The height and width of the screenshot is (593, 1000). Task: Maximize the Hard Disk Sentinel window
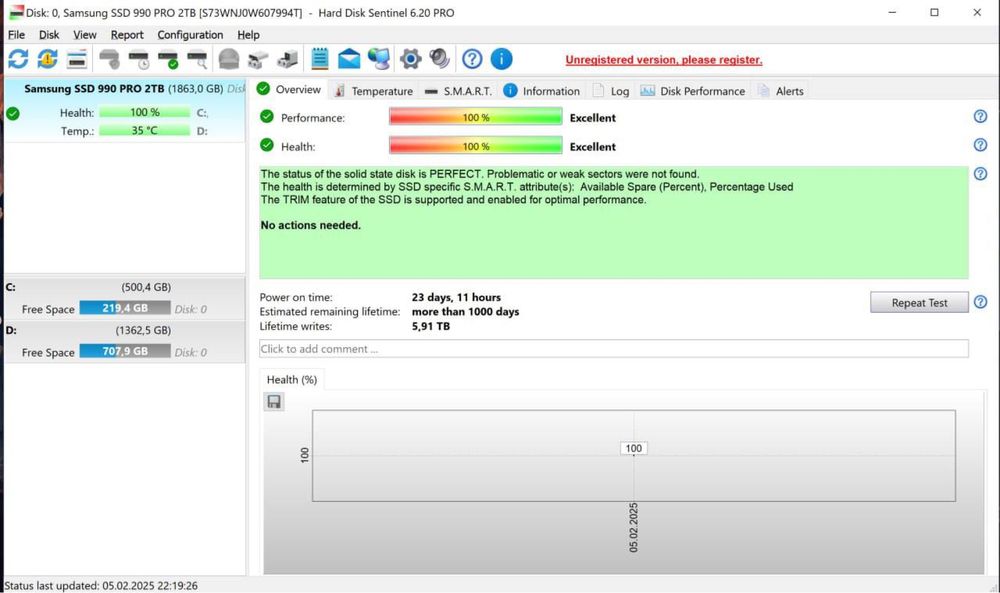click(934, 12)
